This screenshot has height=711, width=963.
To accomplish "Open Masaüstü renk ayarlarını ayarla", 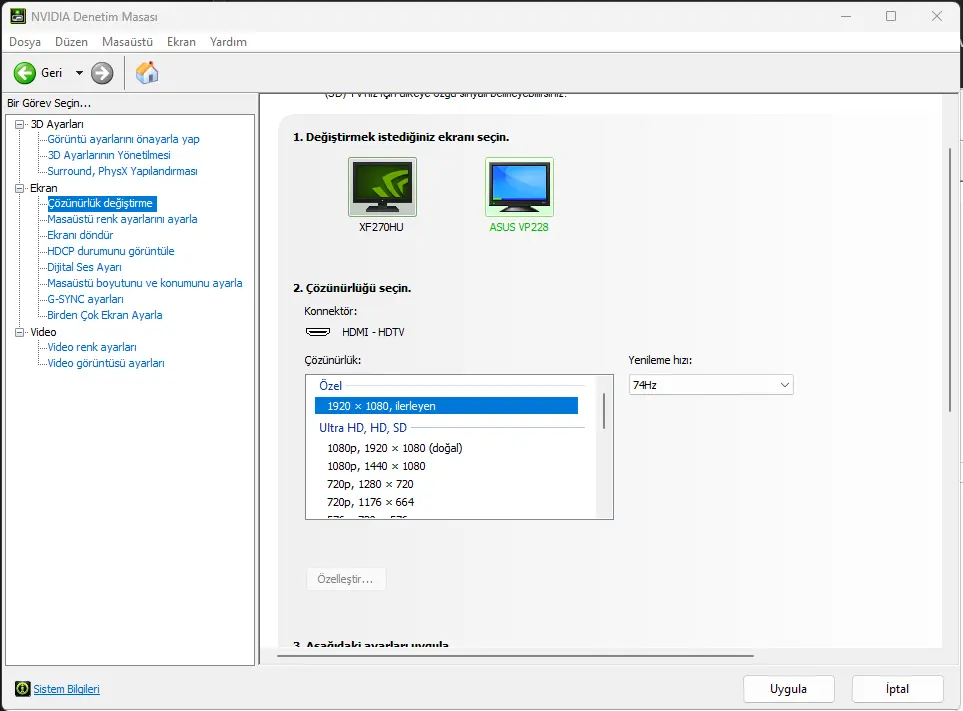I will tap(122, 219).
